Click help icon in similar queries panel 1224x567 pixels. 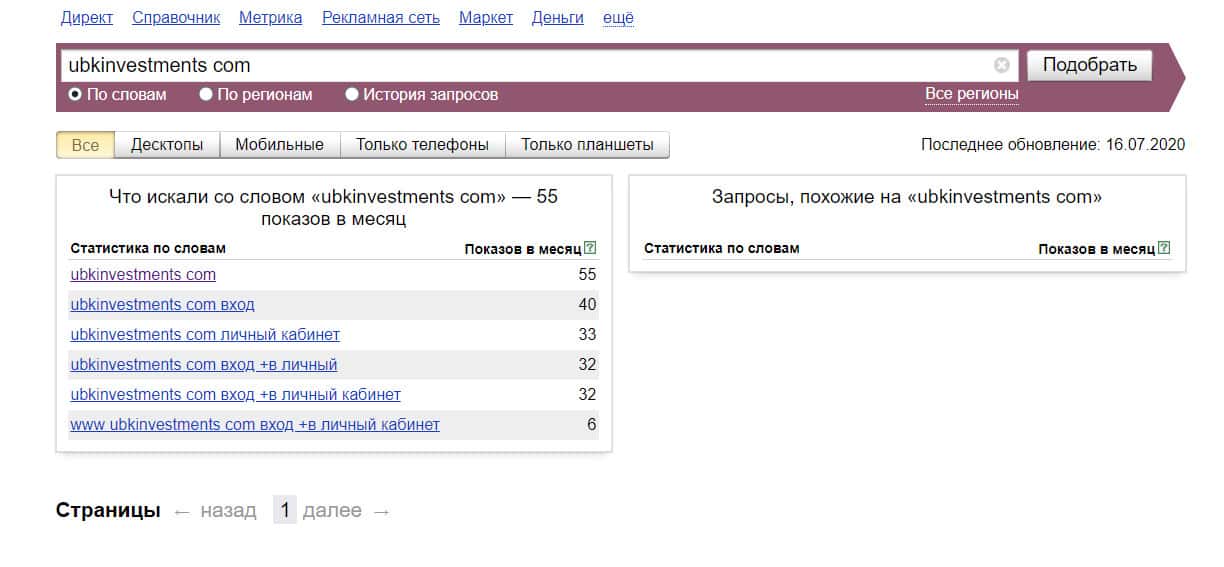click(1164, 248)
